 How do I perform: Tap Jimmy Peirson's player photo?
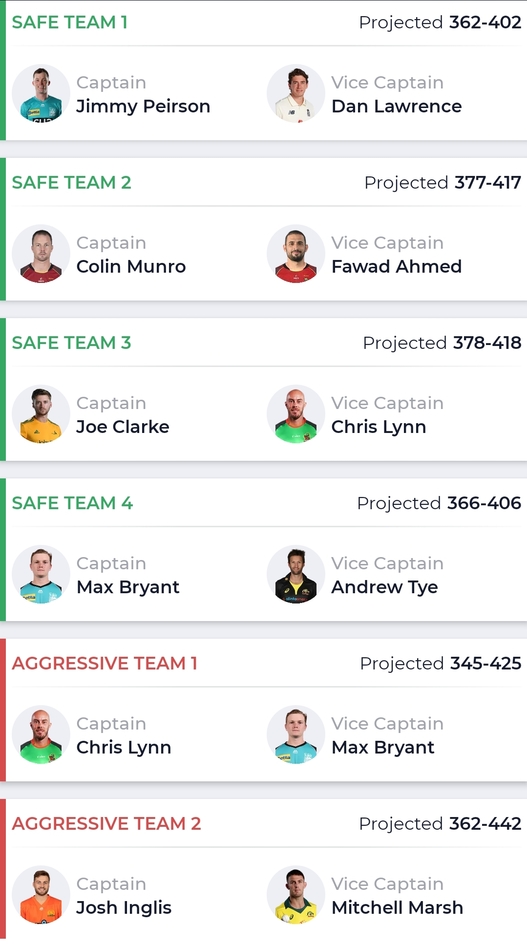click(x=40, y=94)
